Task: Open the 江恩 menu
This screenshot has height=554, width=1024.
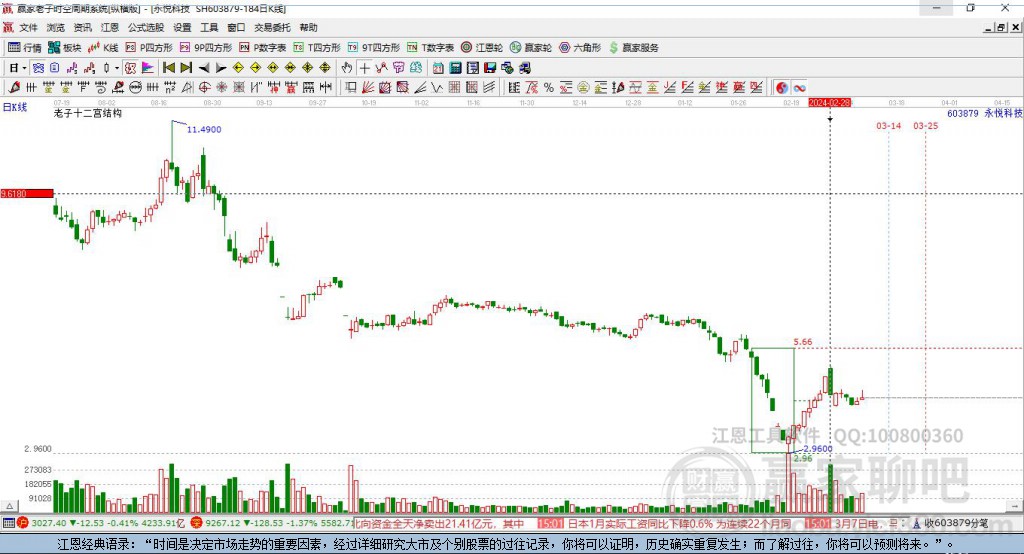Action: (x=110, y=27)
